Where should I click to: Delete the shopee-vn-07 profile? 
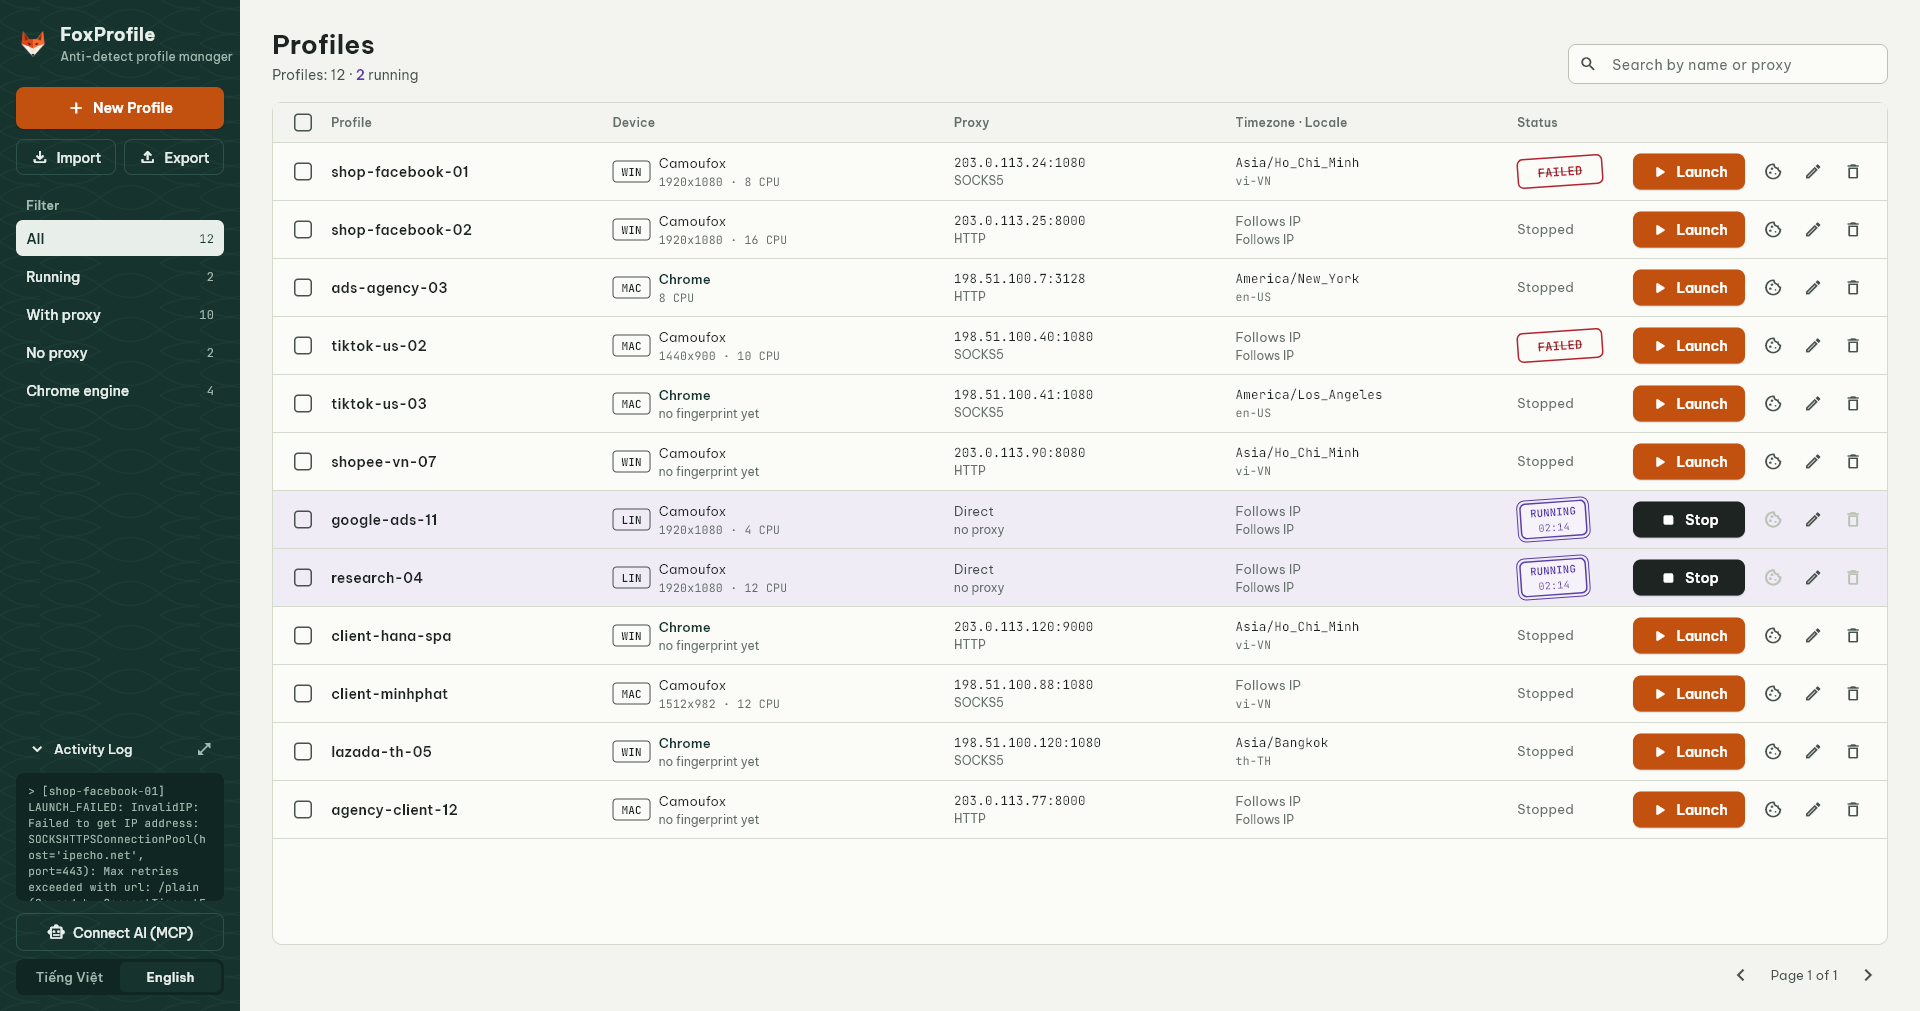1853,462
